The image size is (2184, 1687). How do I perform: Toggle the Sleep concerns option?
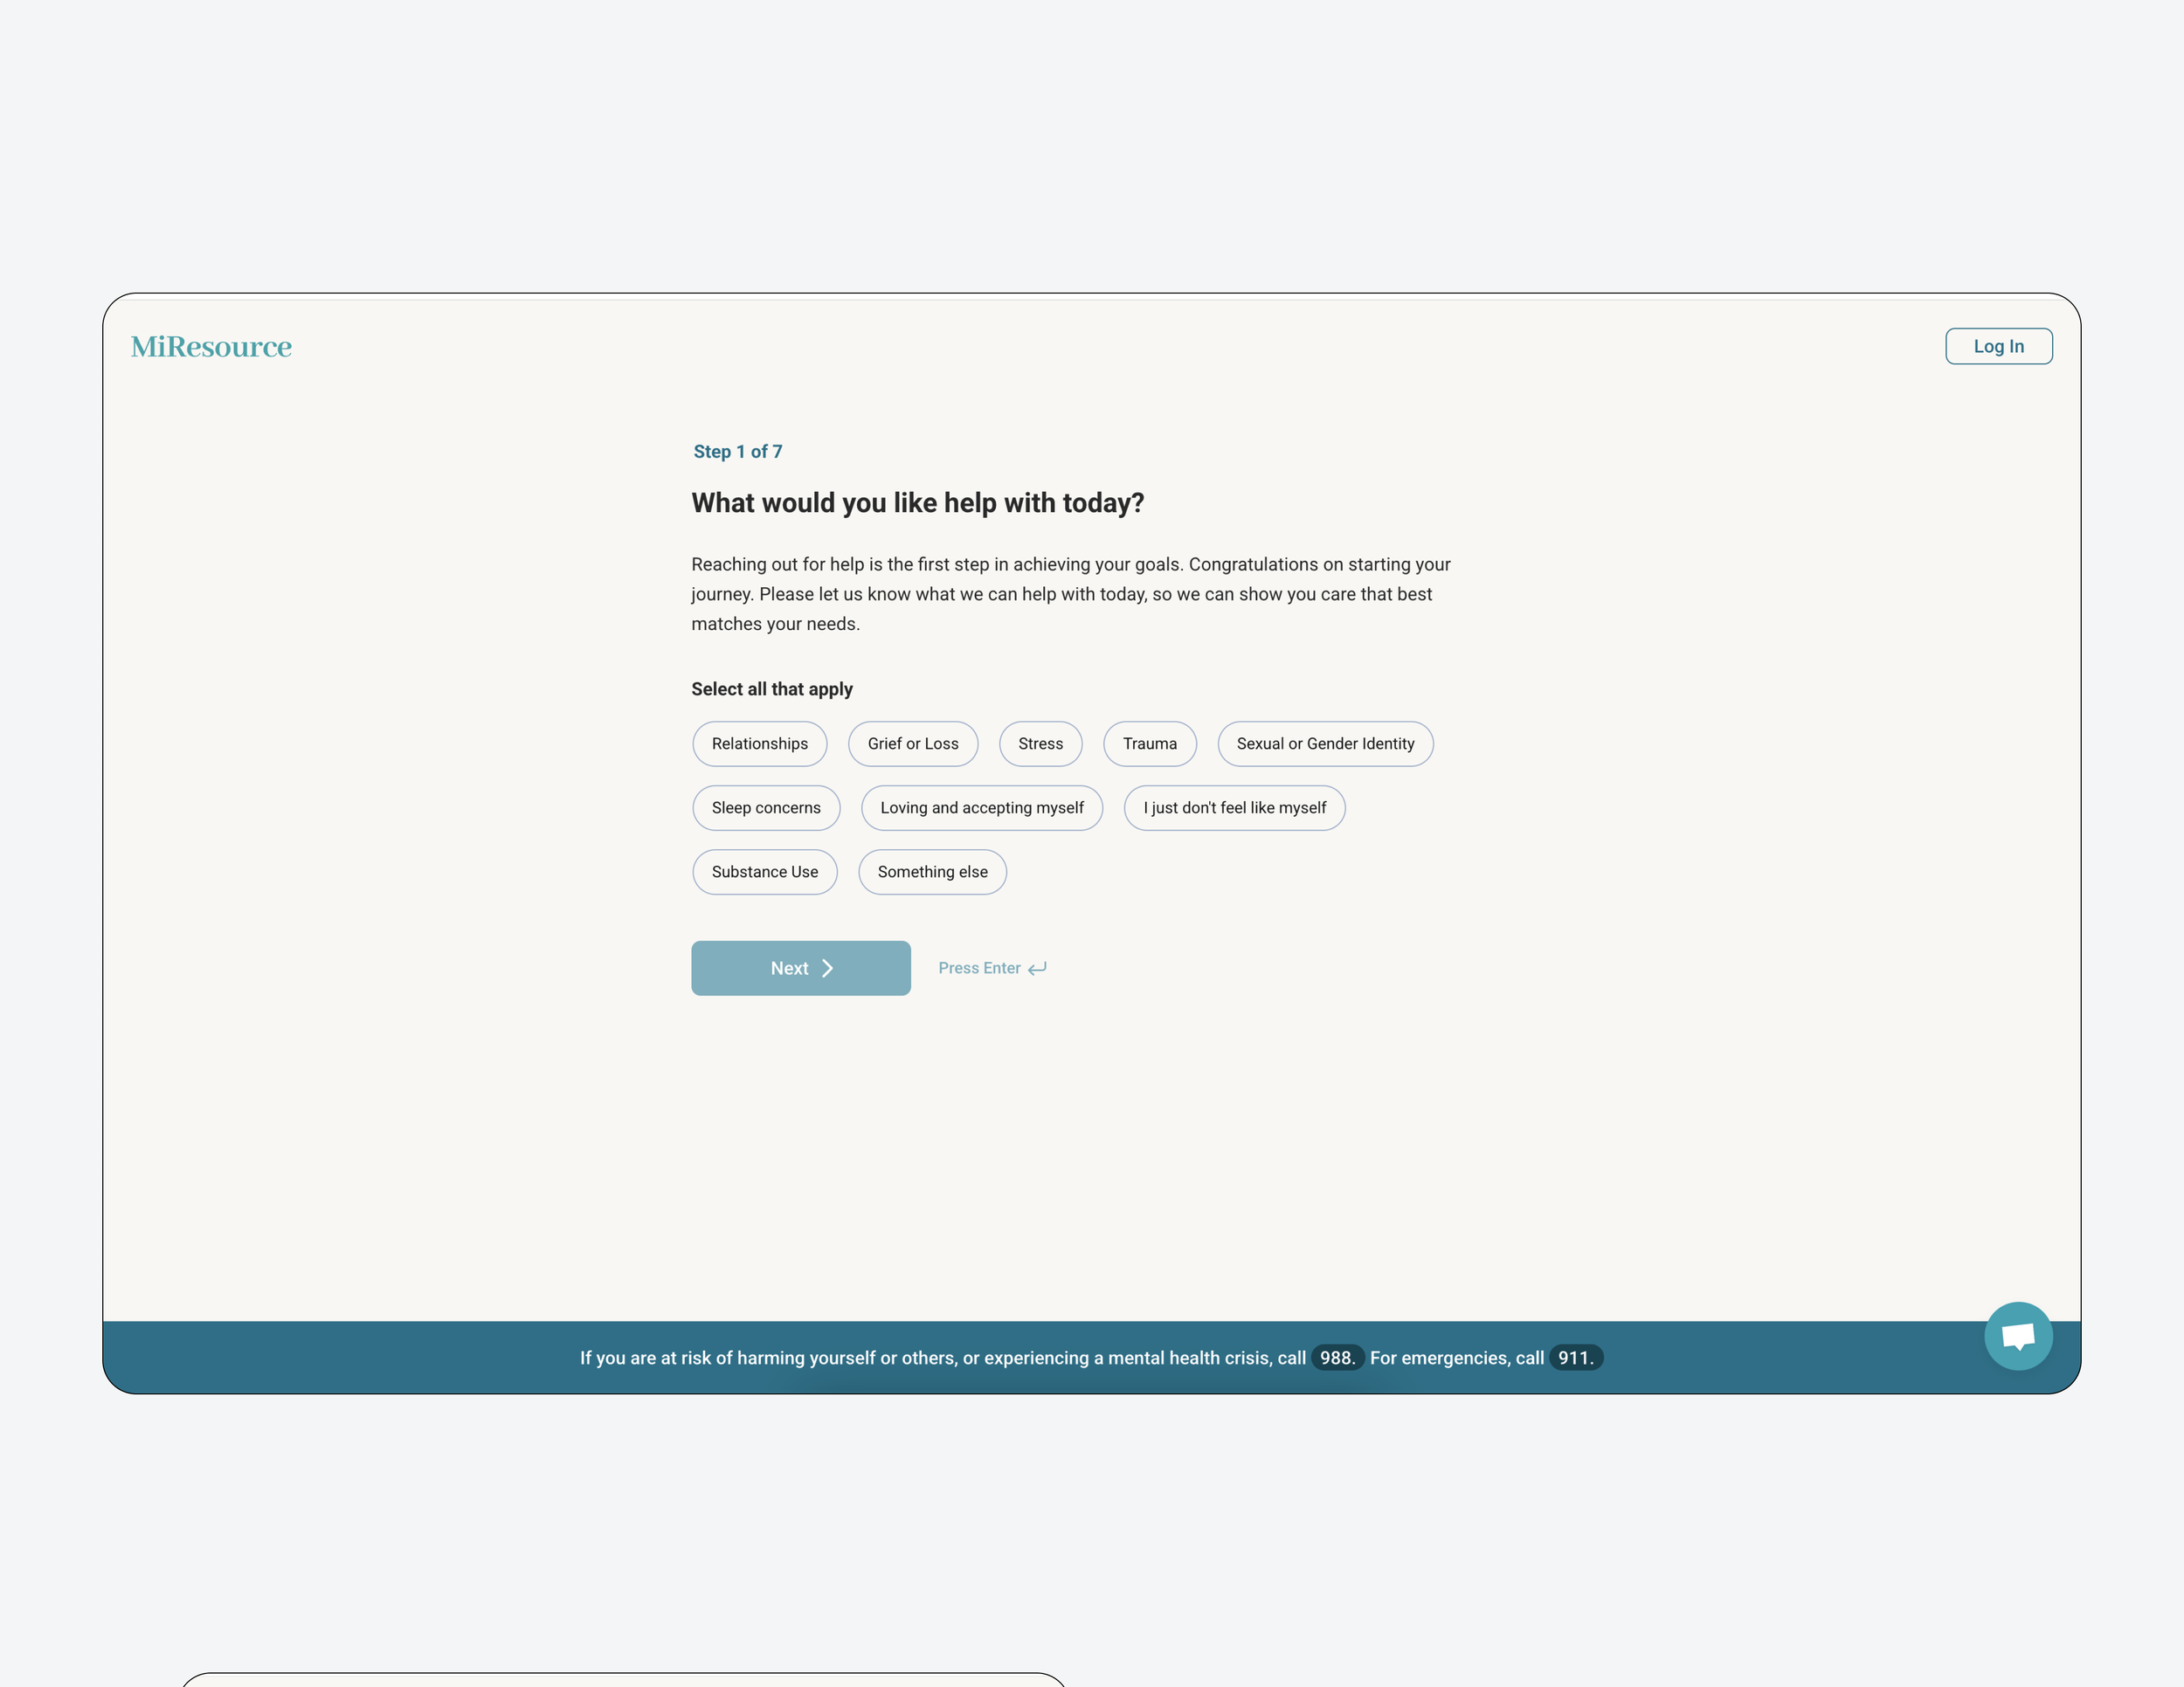765,808
